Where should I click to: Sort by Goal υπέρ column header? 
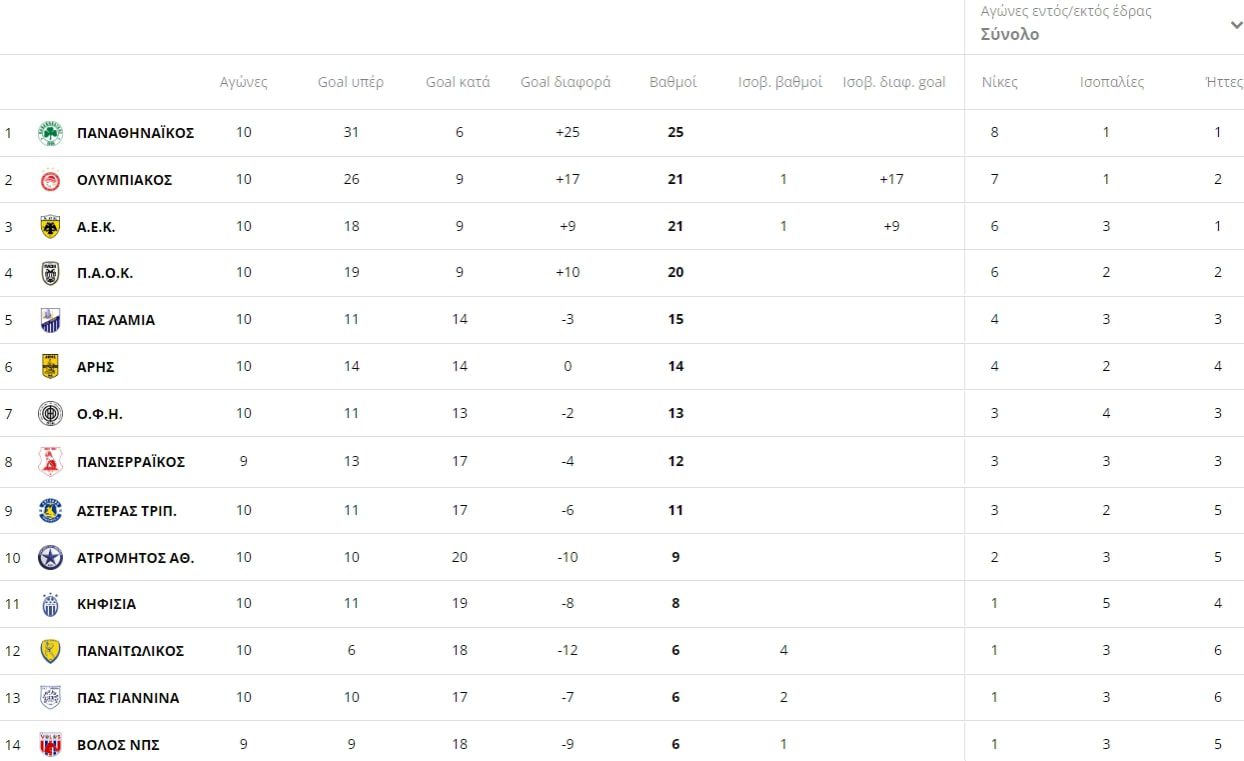coord(350,82)
